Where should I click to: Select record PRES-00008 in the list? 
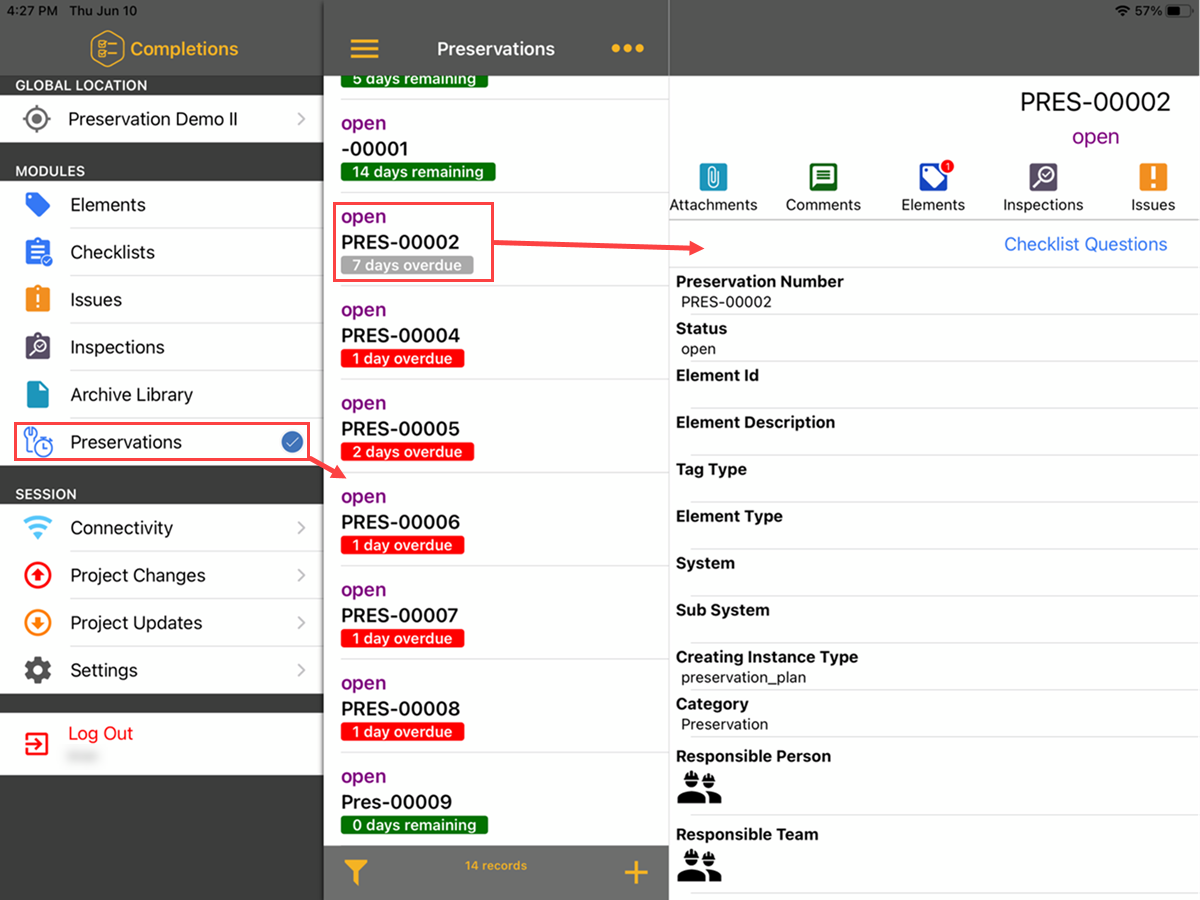click(496, 706)
